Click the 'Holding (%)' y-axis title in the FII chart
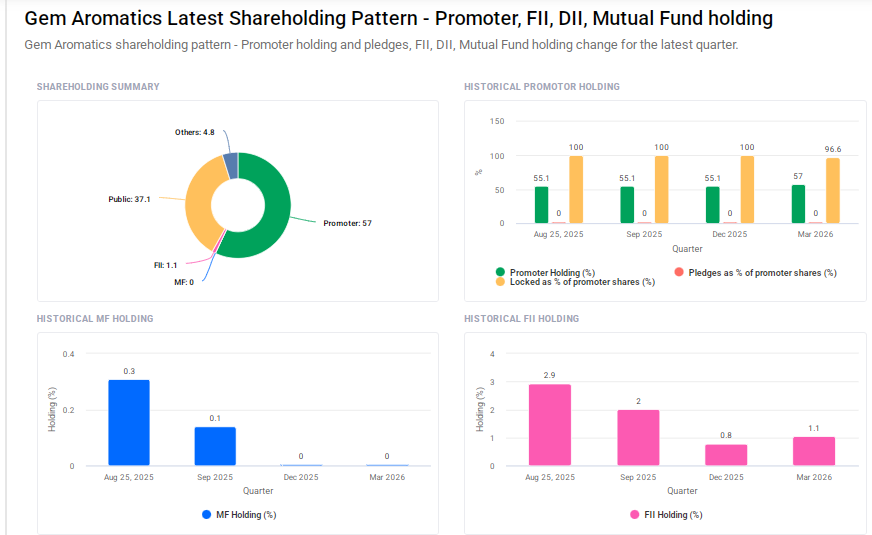 click(480, 410)
